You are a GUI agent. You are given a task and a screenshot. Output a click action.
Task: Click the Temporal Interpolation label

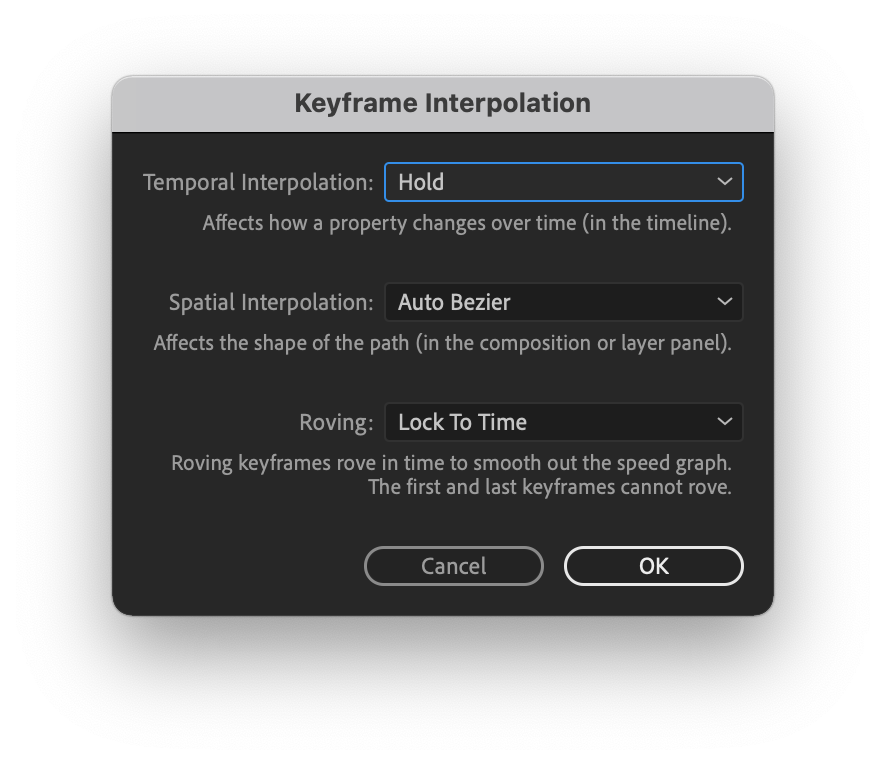pyautogui.click(x=258, y=183)
